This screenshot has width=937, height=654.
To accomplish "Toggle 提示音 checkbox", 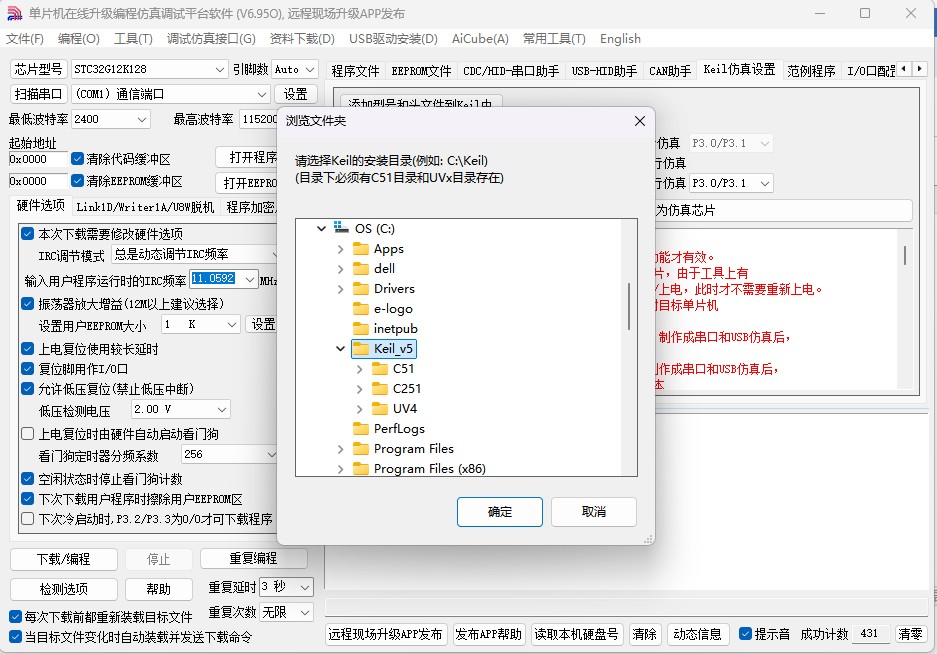I will point(745,634).
